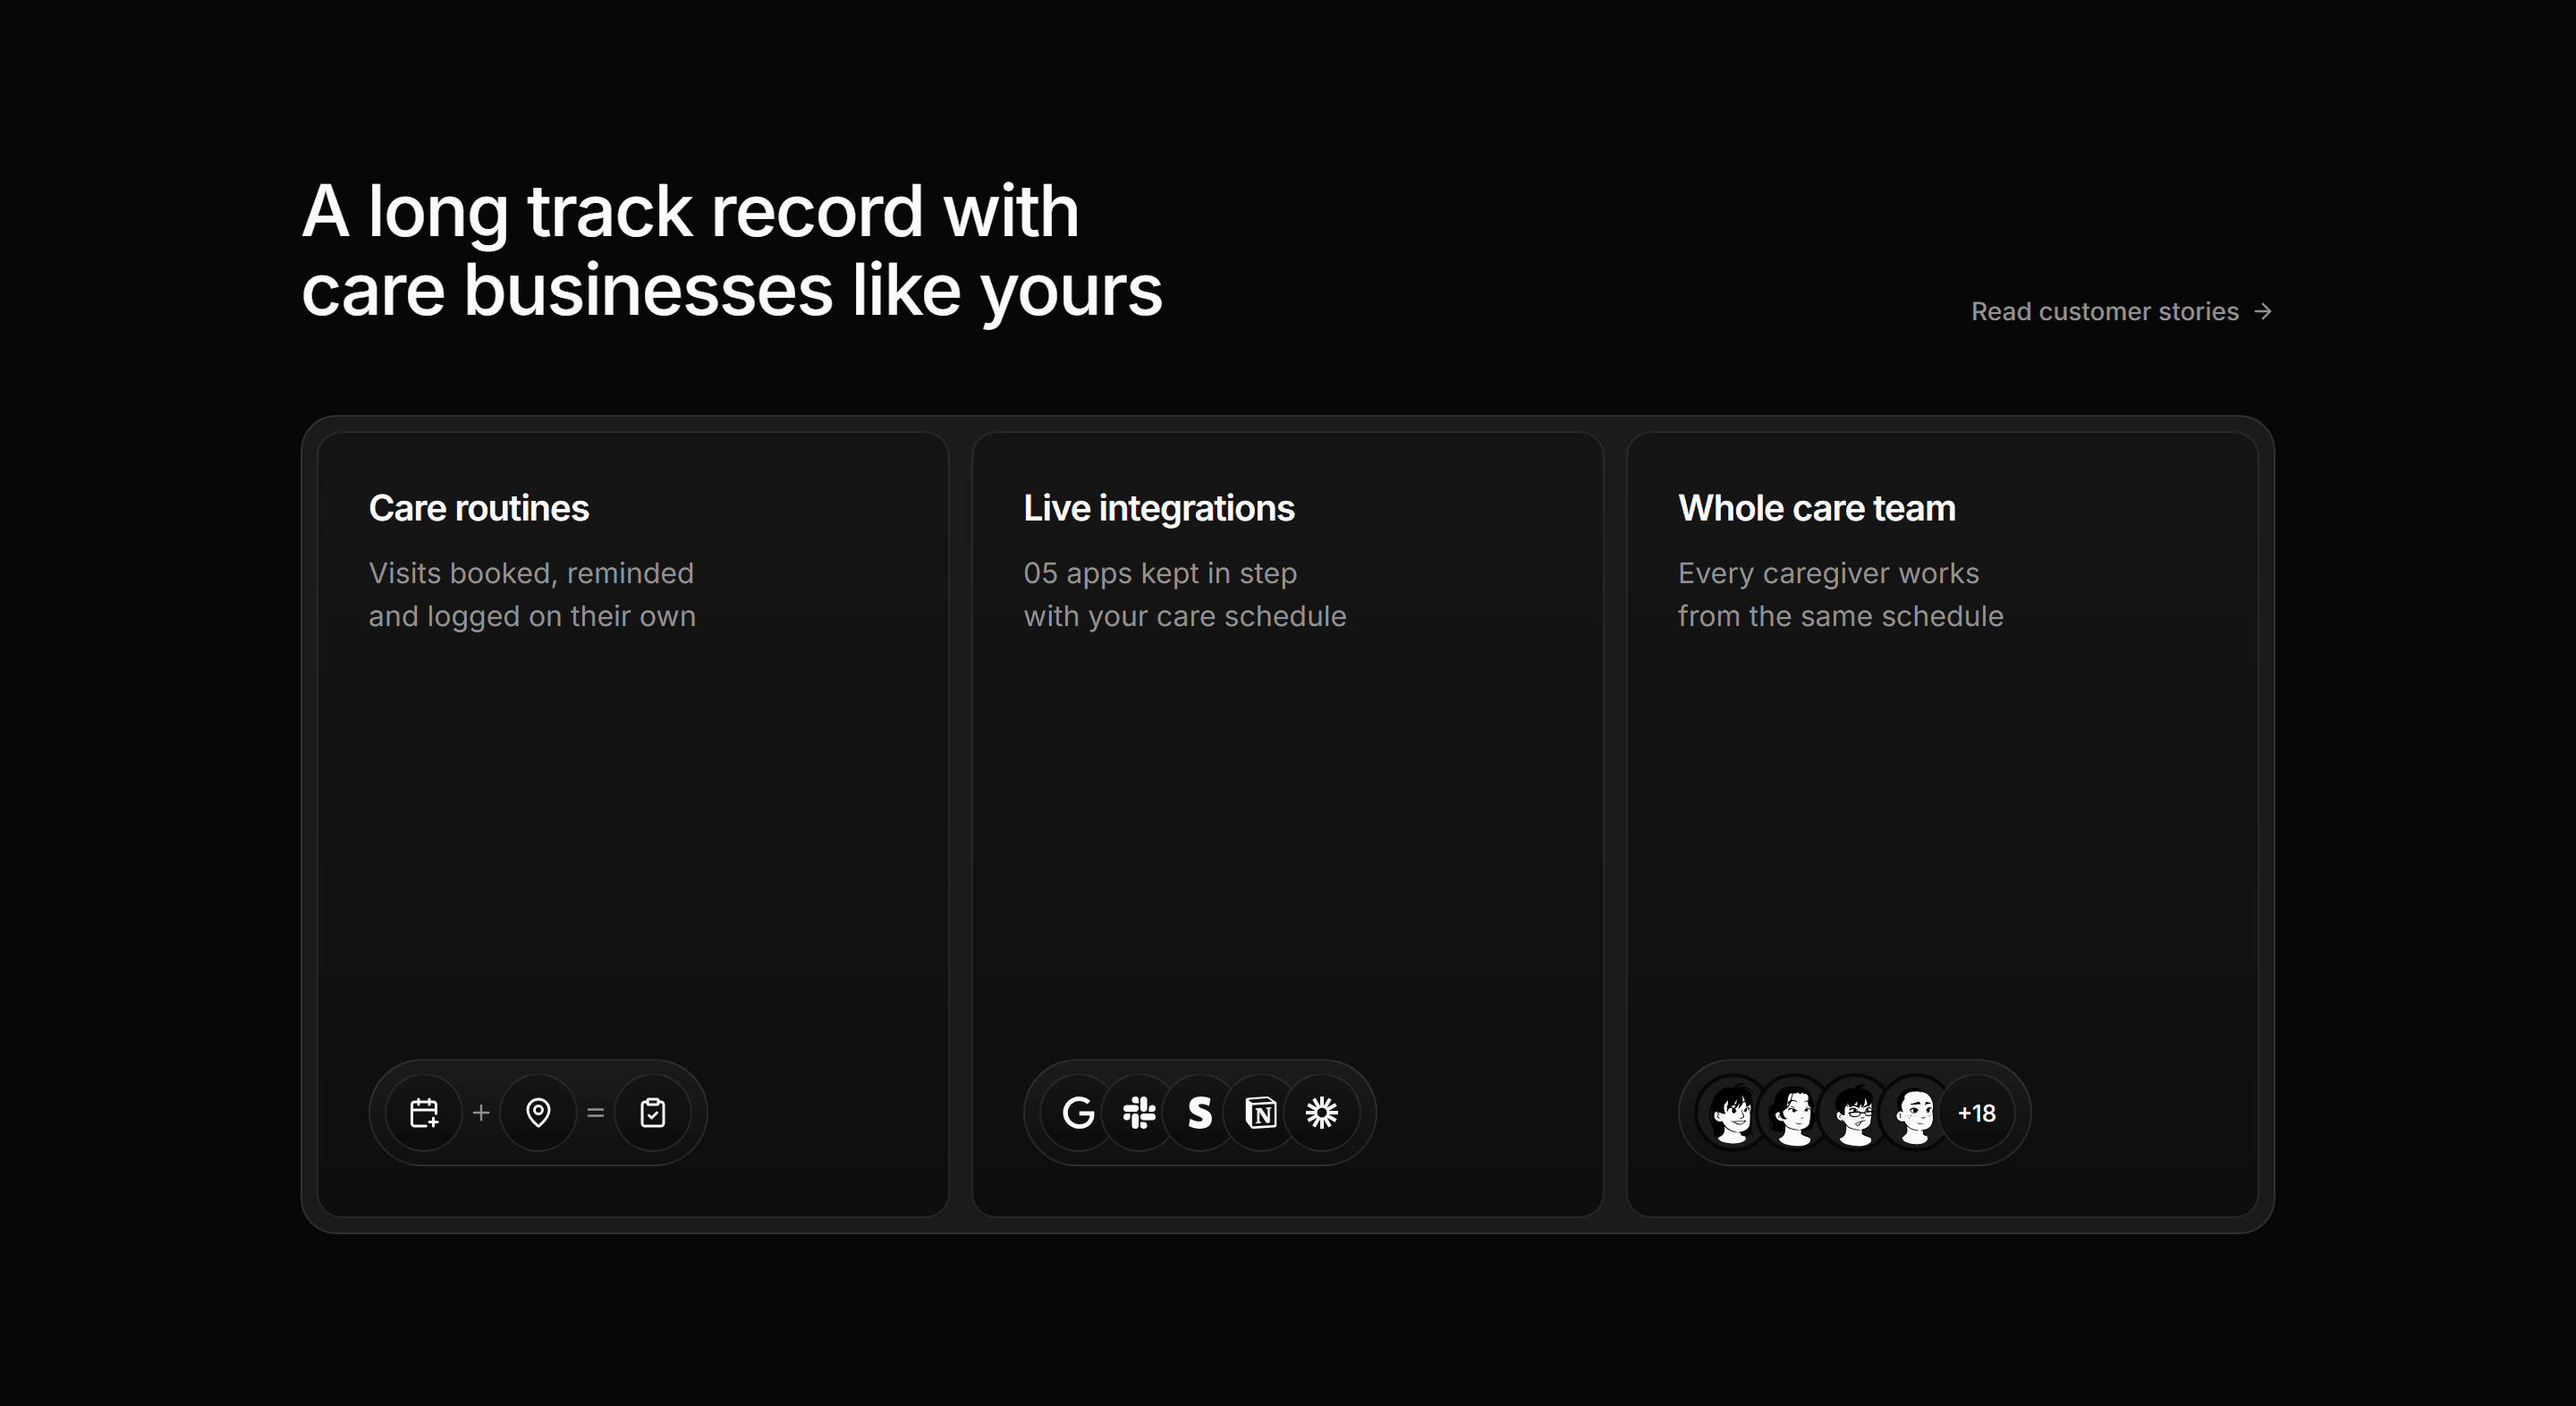Click the second caregiver avatar
The width and height of the screenshot is (2576, 1406).
click(x=1794, y=1113)
